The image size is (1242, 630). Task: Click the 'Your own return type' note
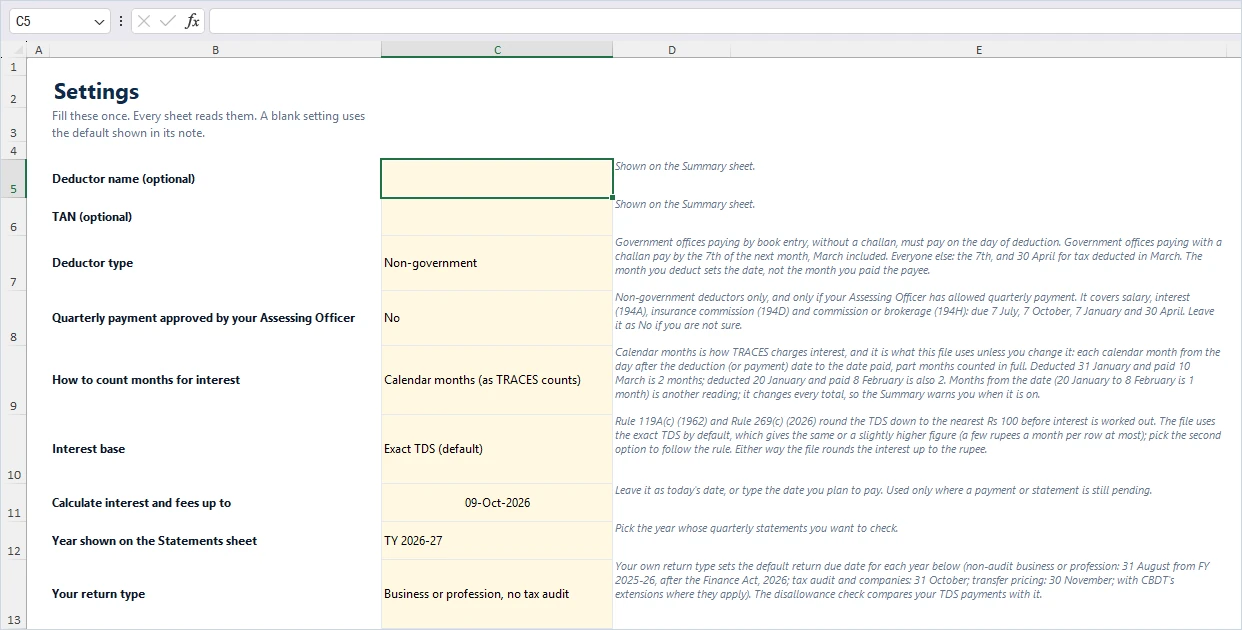tap(912, 580)
